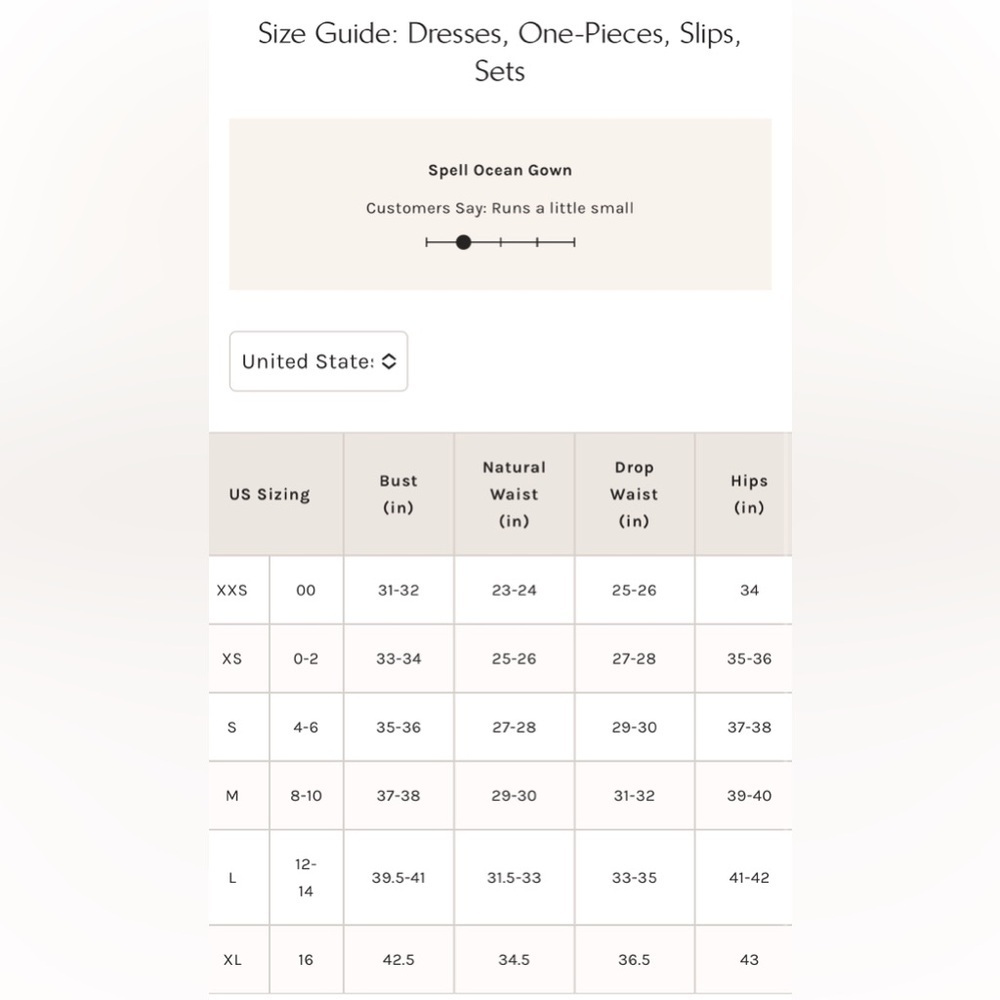The height and width of the screenshot is (1000, 1000).
Task: Click the Size Guide title text
Action: coord(500,52)
